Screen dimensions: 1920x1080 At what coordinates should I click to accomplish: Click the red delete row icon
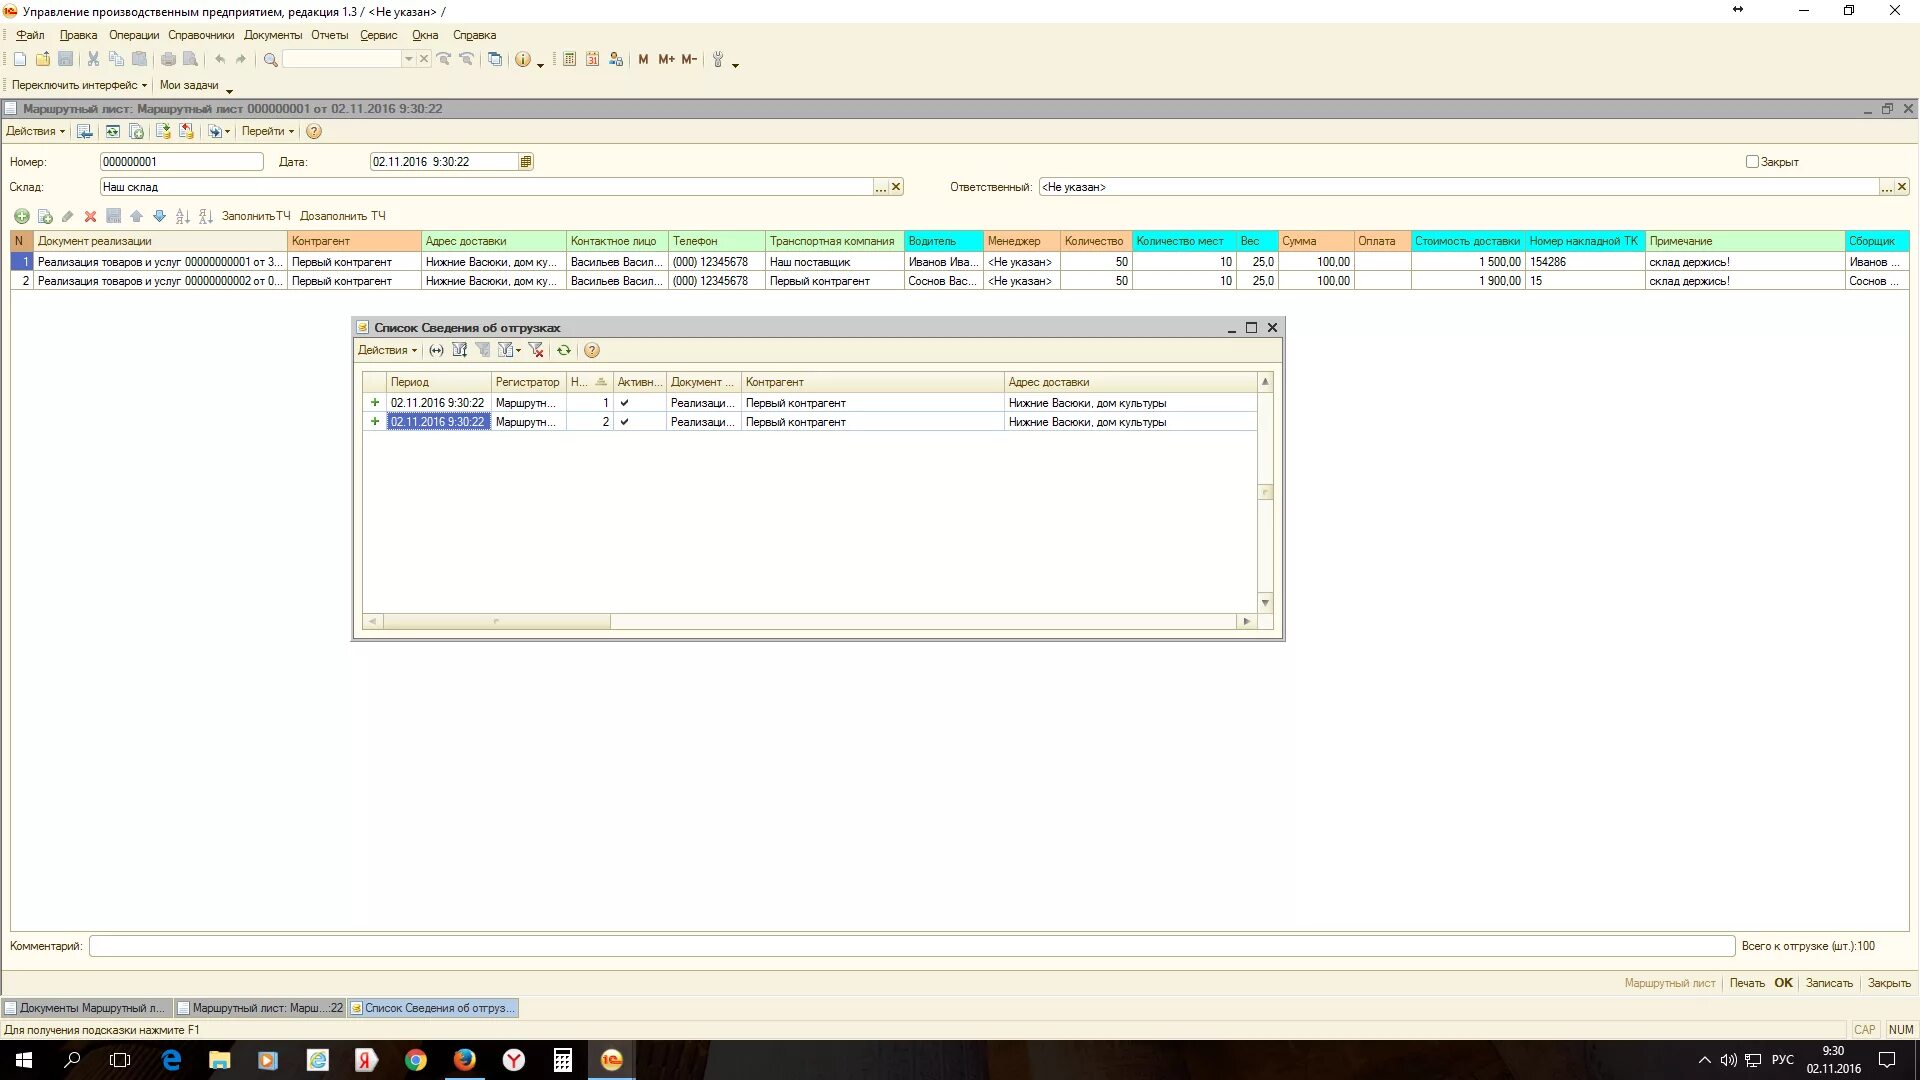pos(90,216)
